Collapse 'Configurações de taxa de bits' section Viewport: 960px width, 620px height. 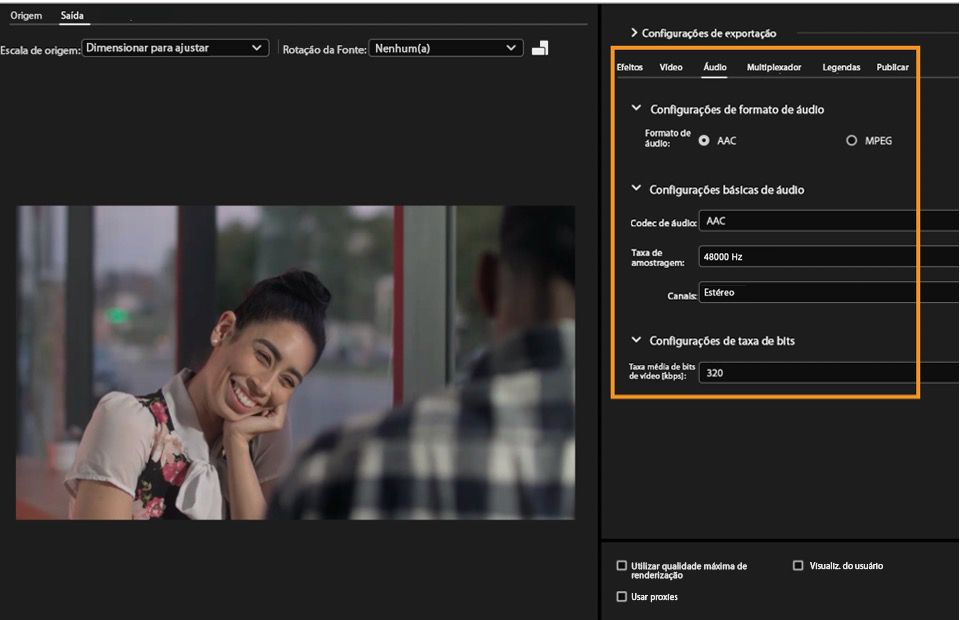click(634, 340)
